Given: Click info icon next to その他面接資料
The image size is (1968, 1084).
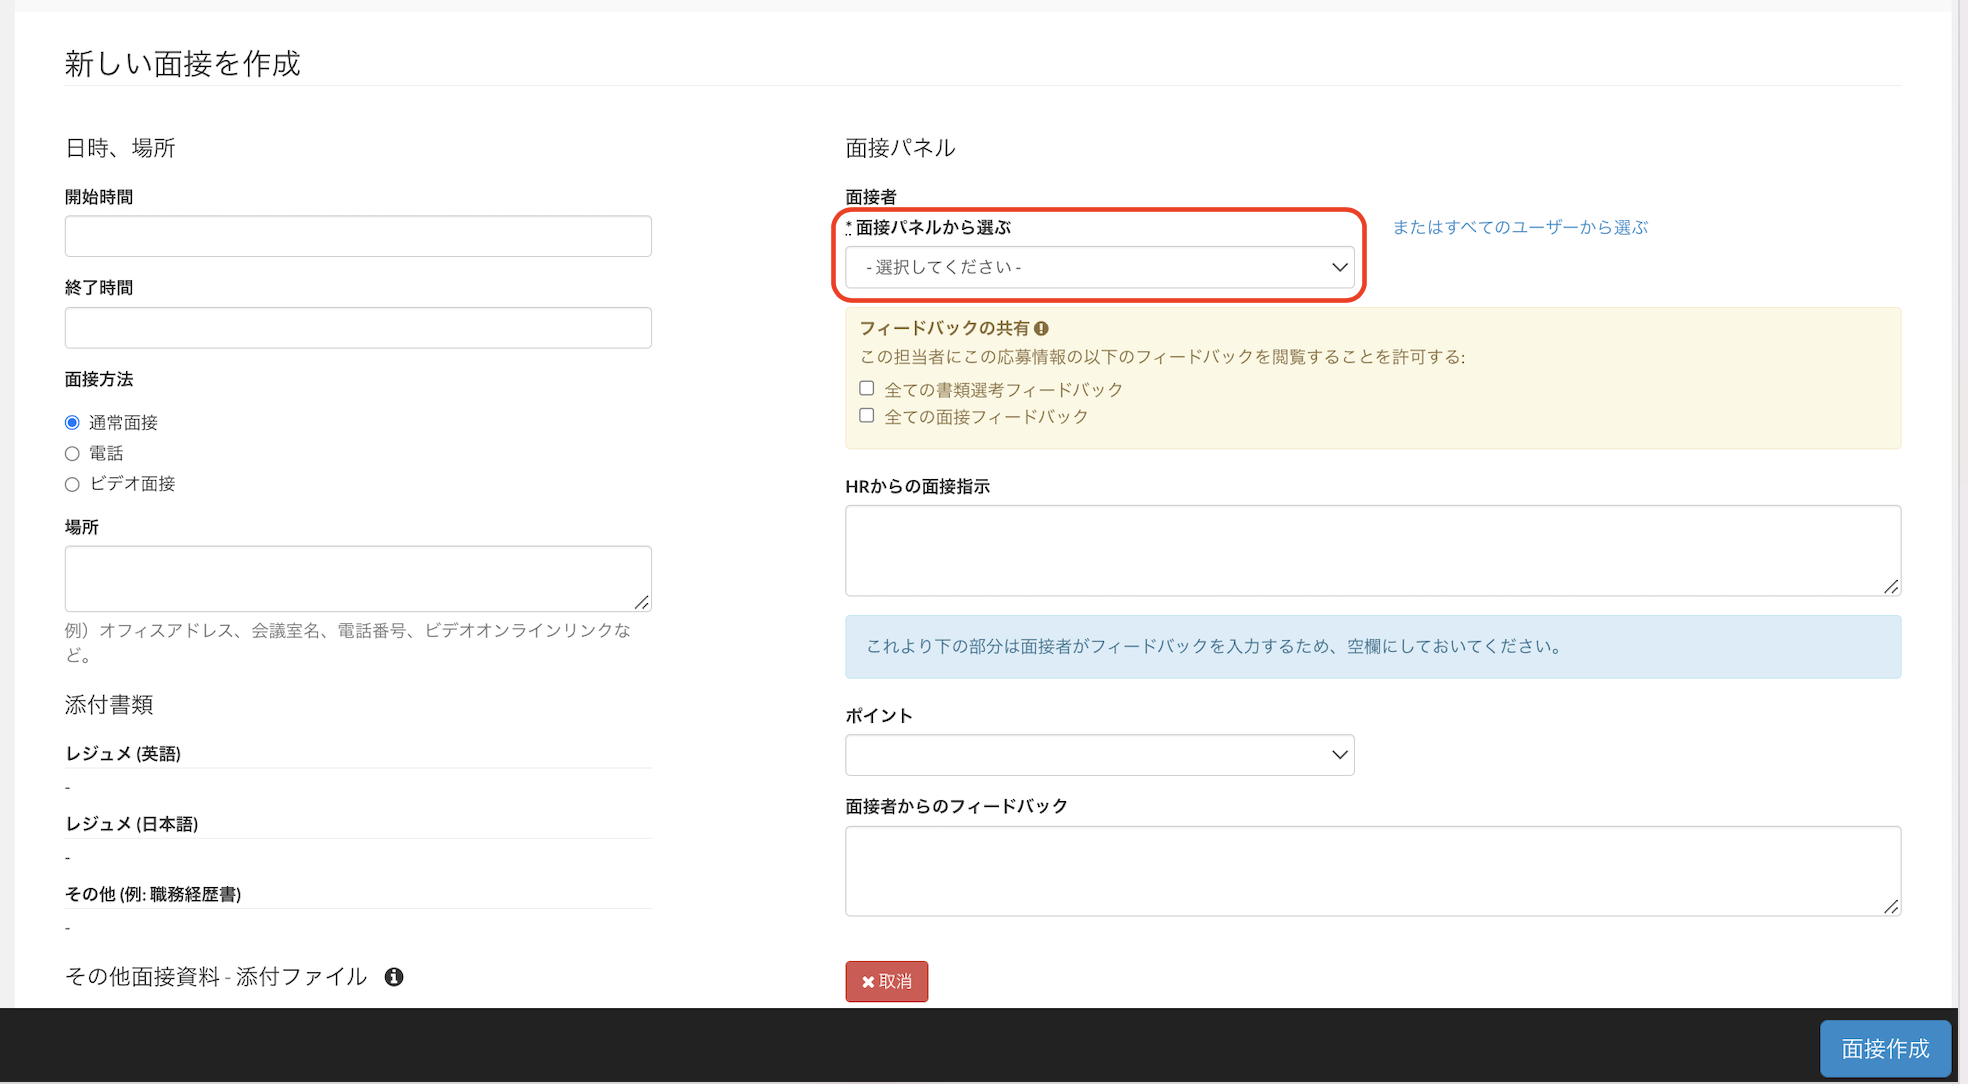Looking at the screenshot, I should click(394, 977).
